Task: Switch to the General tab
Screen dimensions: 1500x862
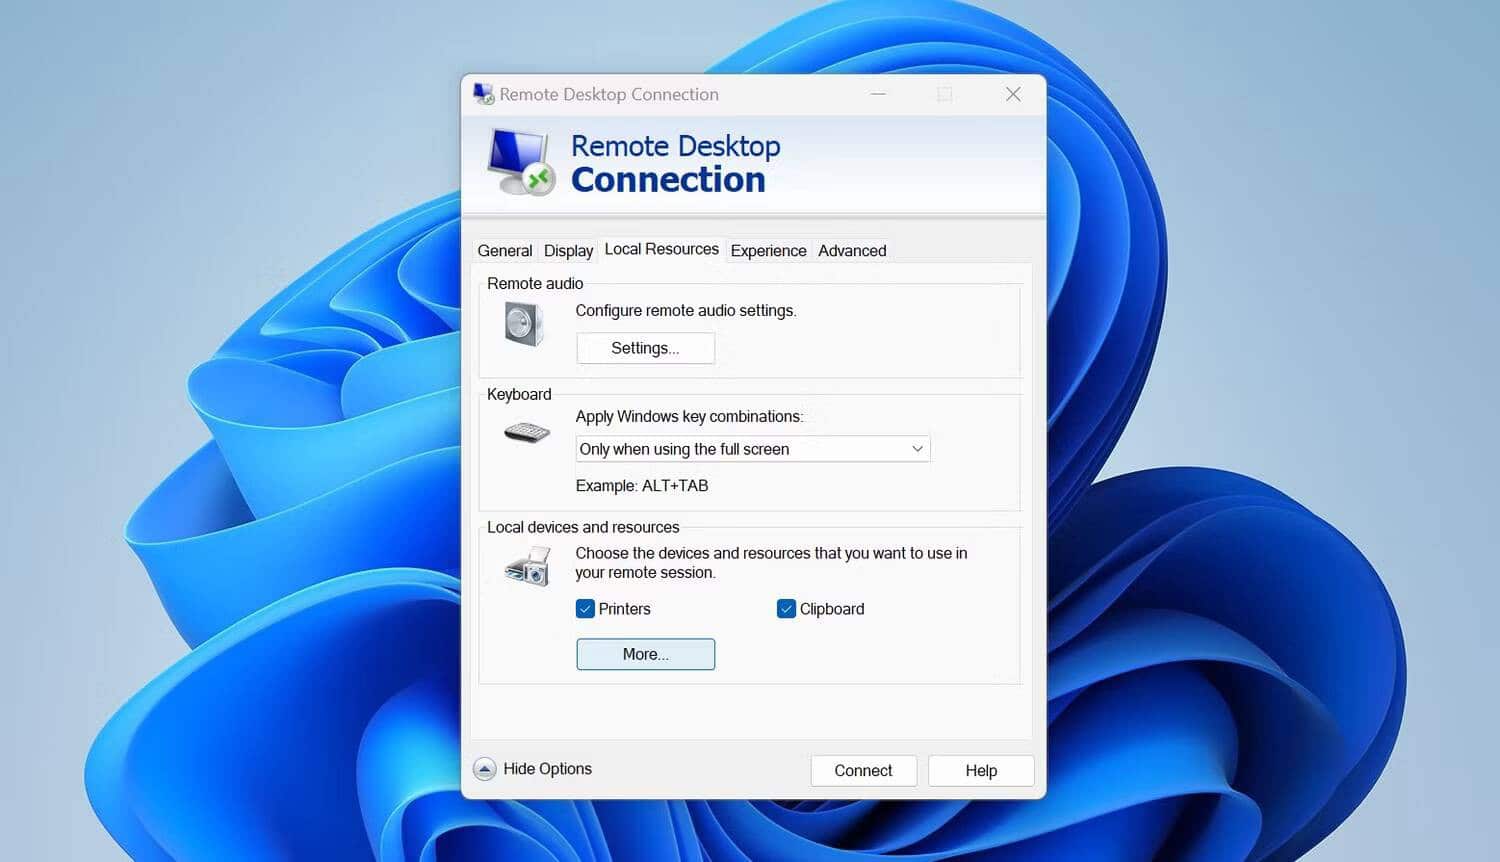Action: coord(505,250)
